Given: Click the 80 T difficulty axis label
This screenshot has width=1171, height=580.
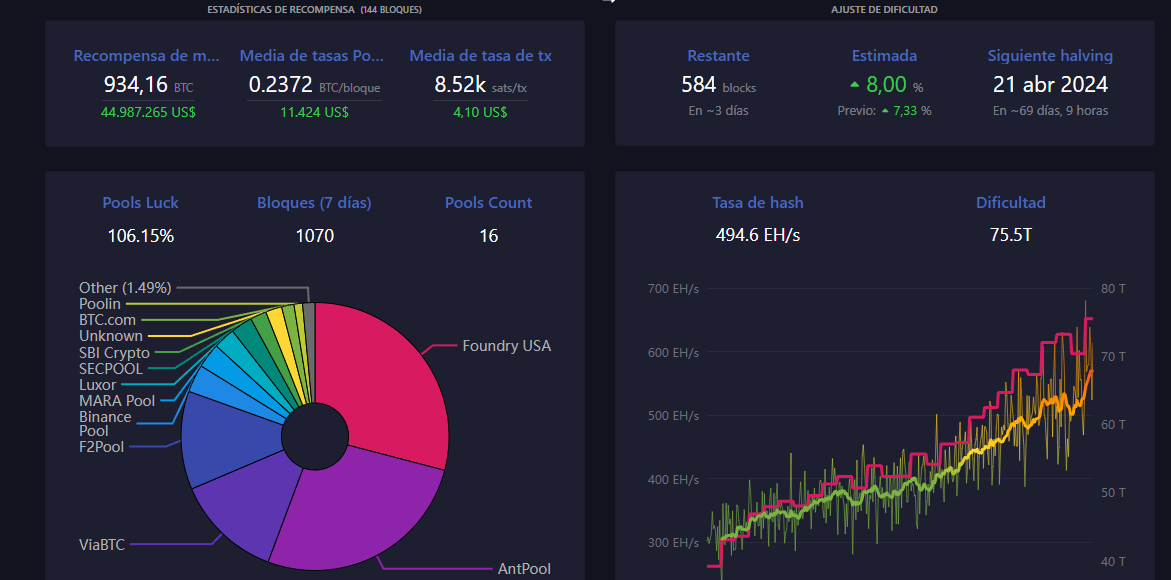Looking at the screenshot, I should click(1113, 288).
